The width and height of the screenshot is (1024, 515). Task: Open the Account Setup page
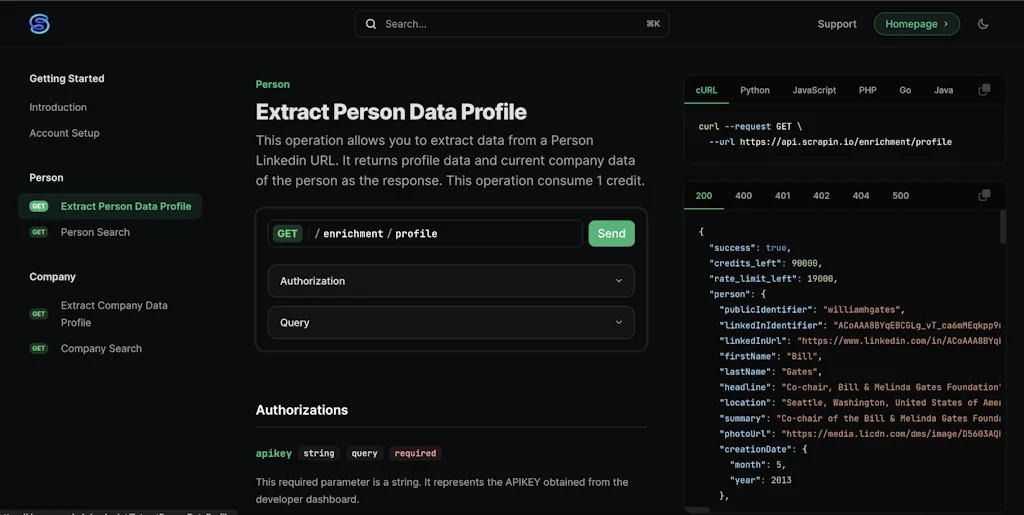pos(64,133)
